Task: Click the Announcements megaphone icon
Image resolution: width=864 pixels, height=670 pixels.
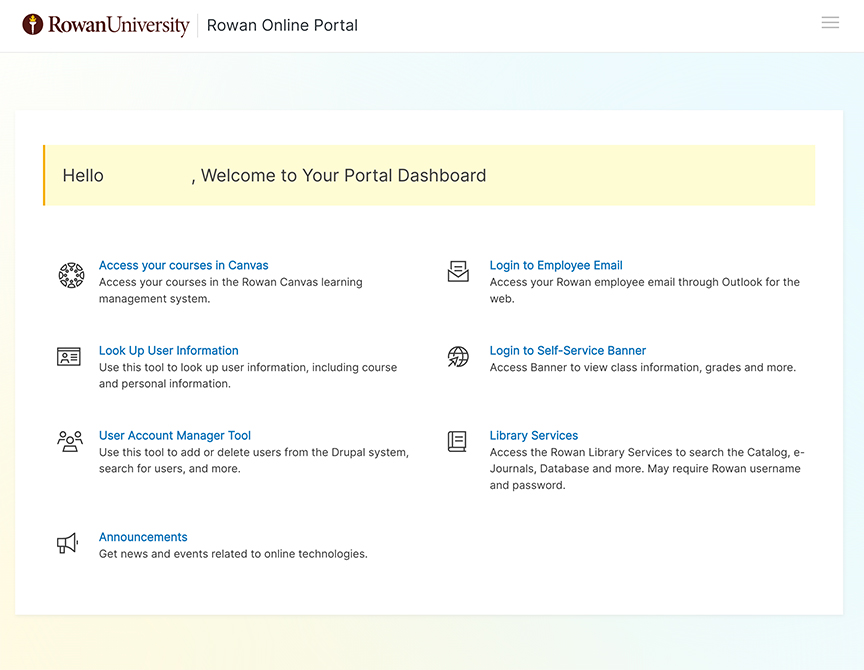Action: click(67, 543)
